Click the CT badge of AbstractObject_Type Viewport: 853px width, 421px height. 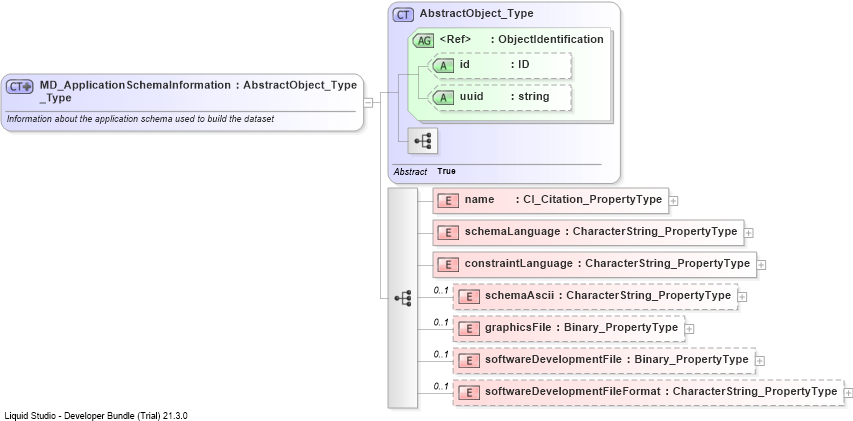403,14
